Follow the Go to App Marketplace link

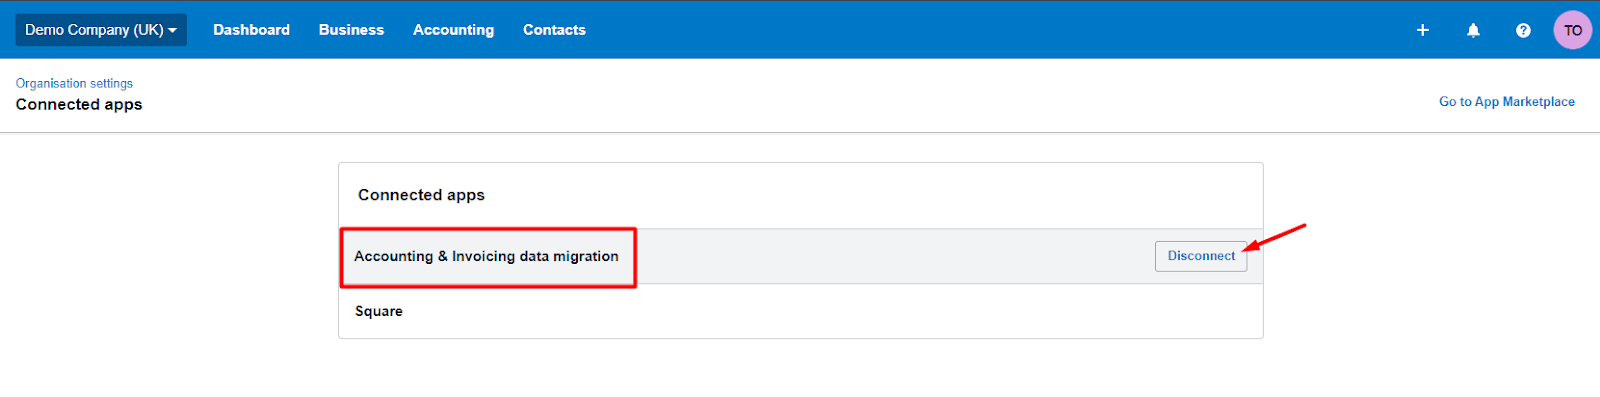click(x=1506, y=101)
